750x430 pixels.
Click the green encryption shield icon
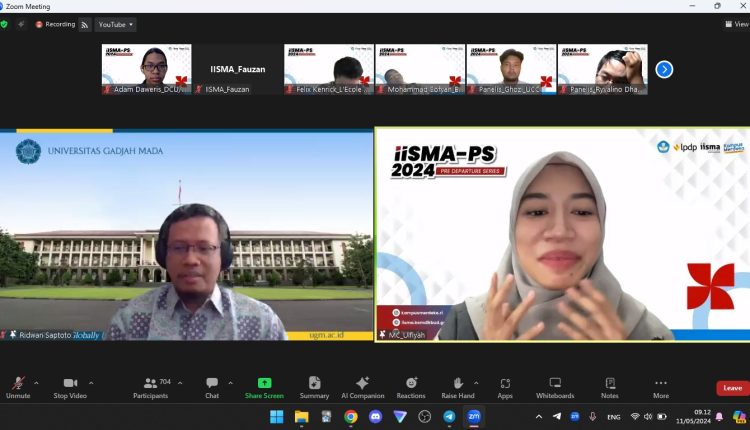click(4, 24)
